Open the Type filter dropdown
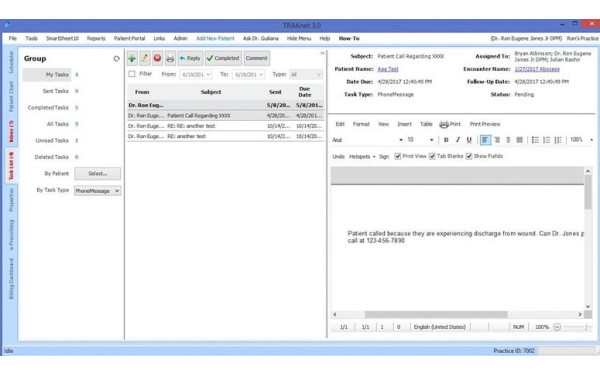The width and height of the screenshot is (600, 375). pos(306,75)
